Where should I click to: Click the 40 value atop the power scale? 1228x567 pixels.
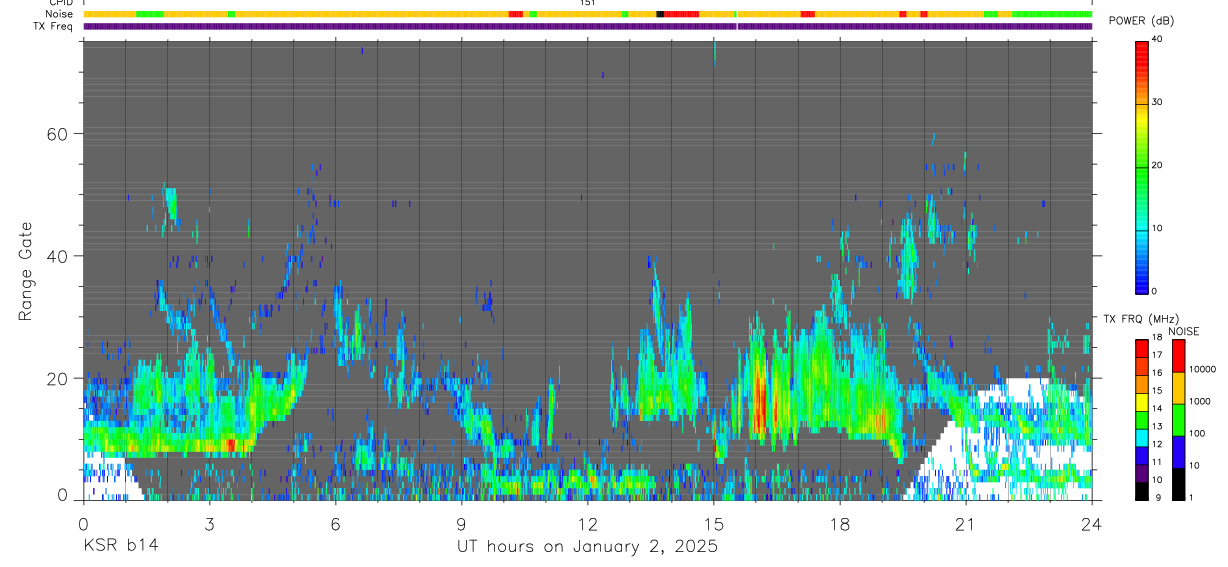[x=1157, y=39]
